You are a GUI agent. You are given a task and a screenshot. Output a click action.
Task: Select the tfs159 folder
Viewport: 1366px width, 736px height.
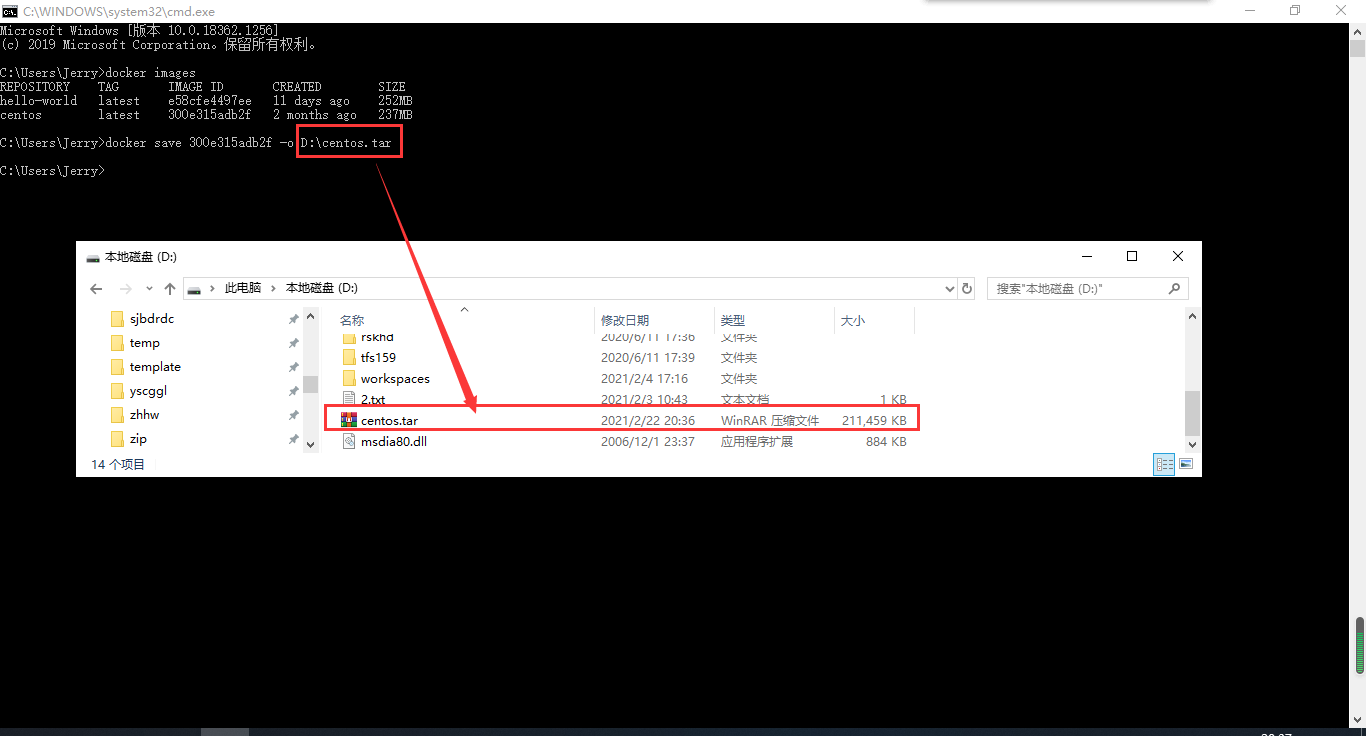pos(378,357)
